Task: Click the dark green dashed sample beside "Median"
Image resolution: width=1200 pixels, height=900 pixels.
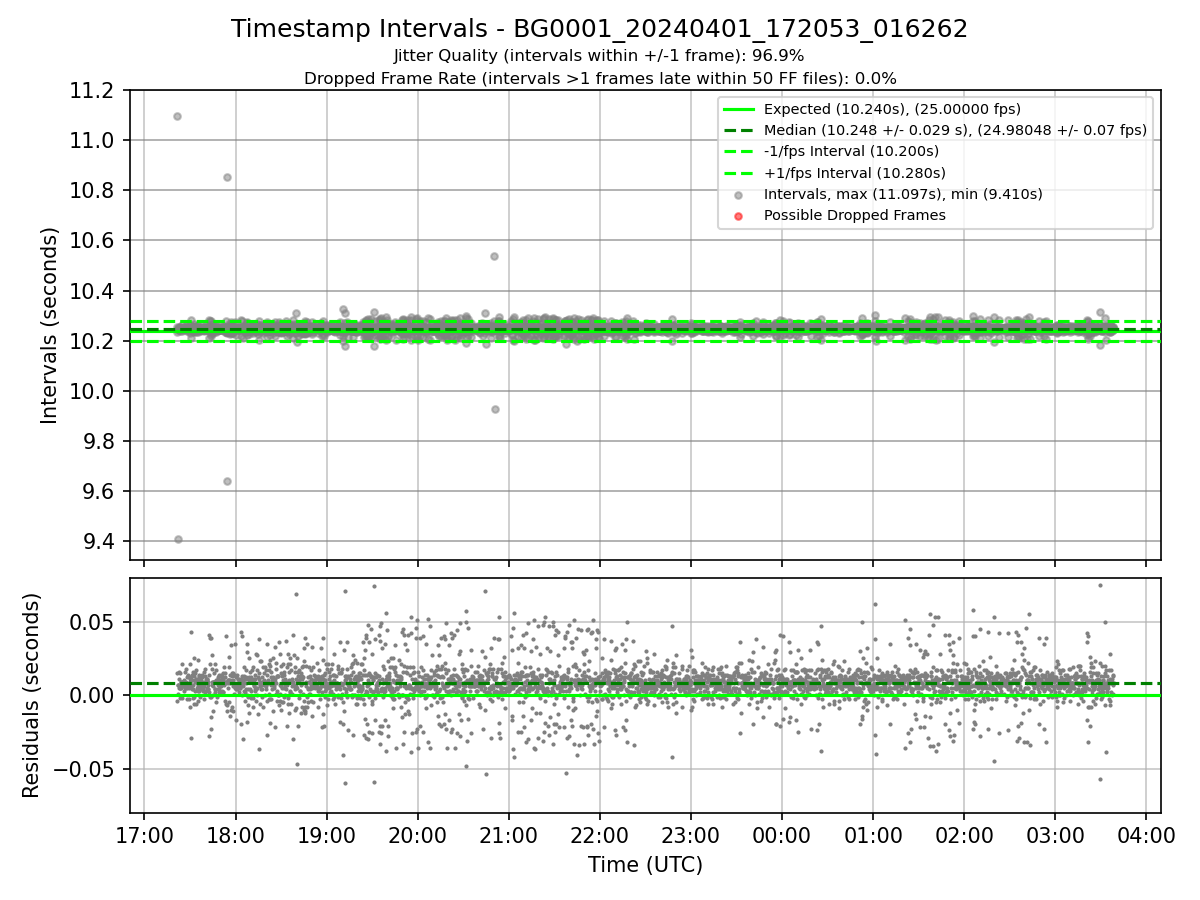Action: coord(738,130)
